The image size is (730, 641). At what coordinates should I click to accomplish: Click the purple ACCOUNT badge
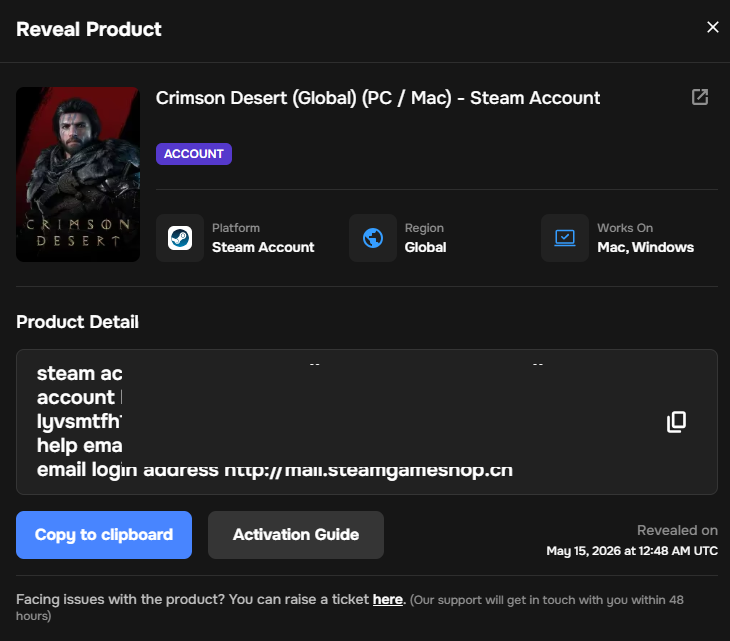[194, 154]
